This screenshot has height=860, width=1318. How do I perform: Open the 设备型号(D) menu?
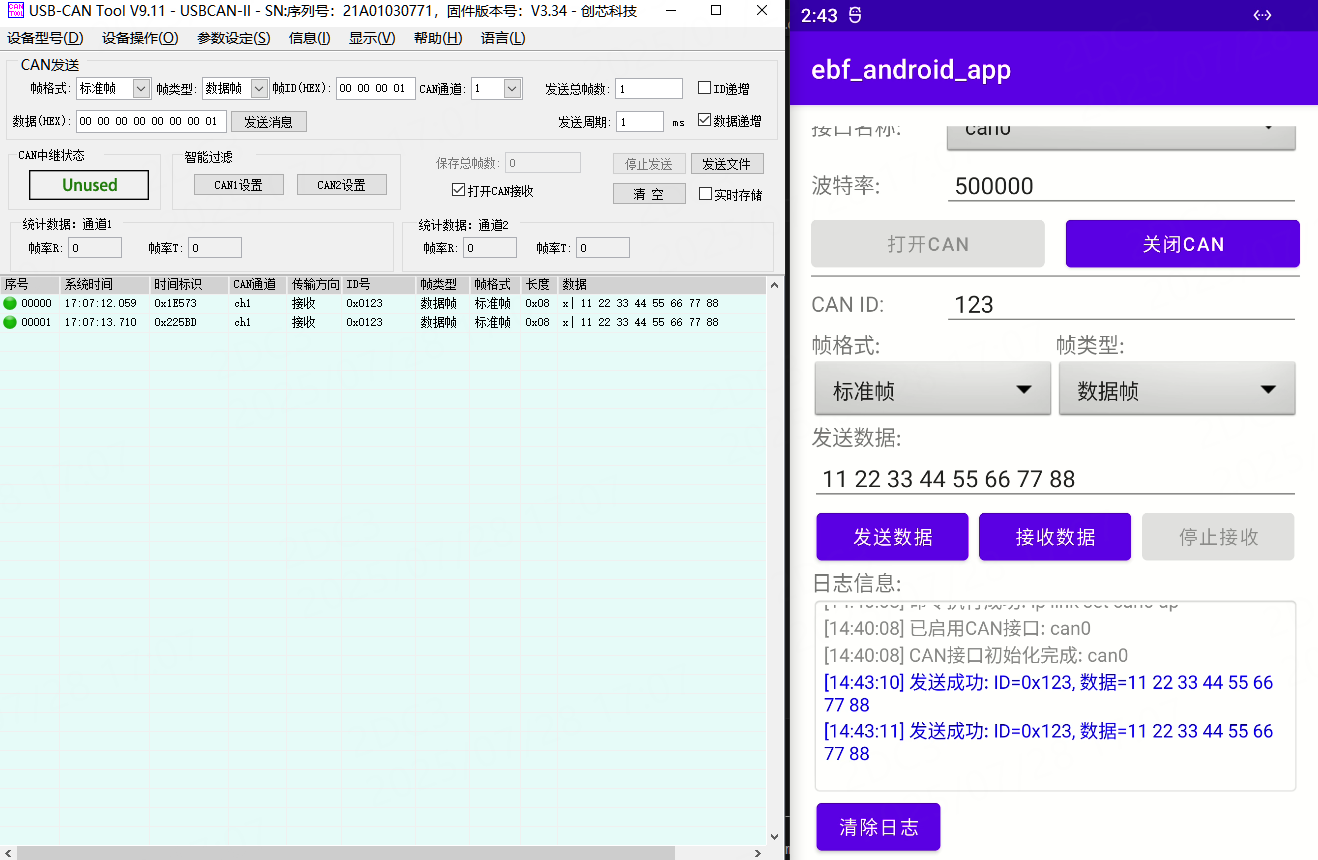tap(45, 38)
